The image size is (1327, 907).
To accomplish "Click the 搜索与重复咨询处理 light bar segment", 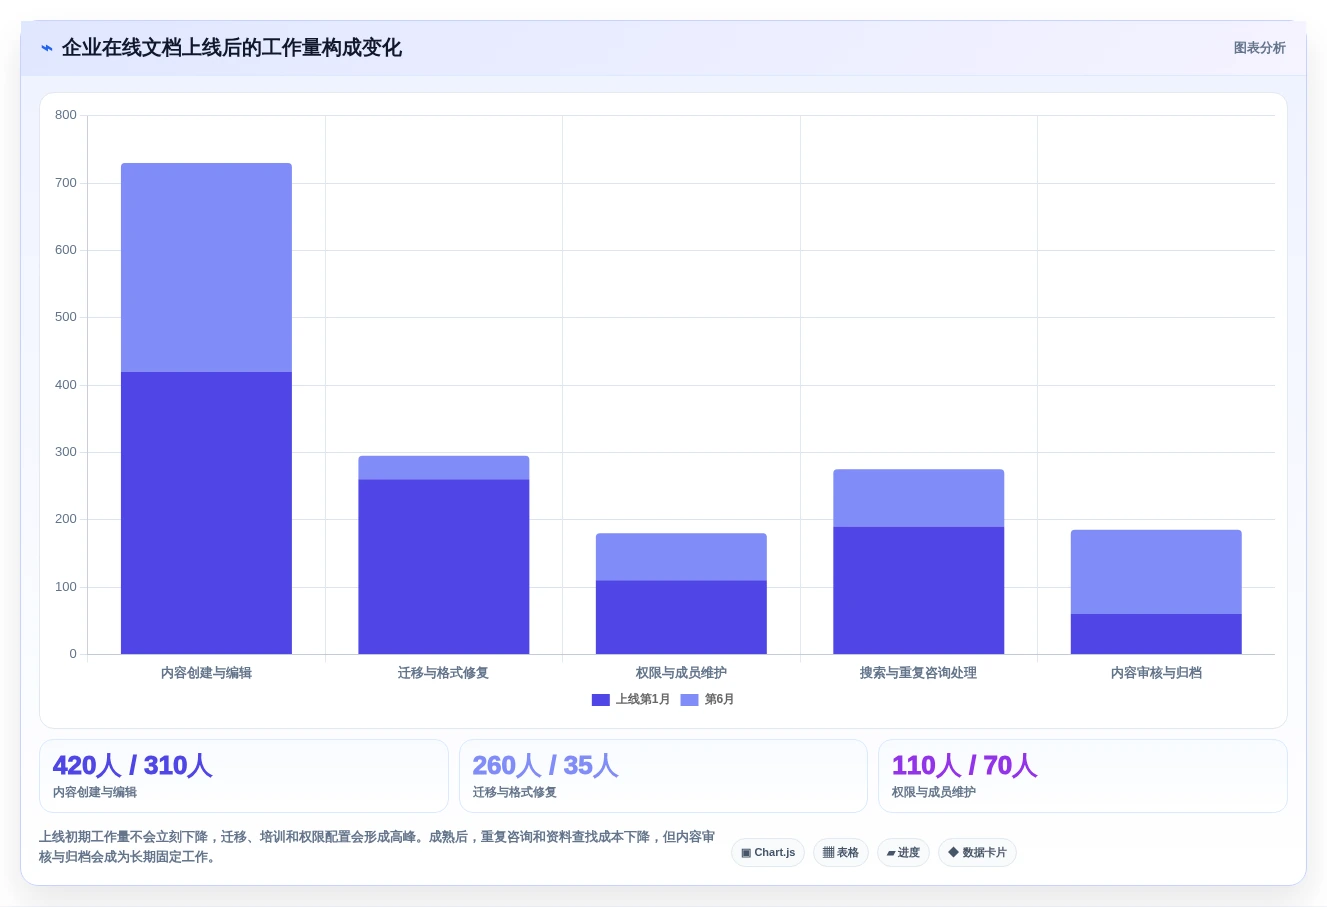I will (919, 498).
